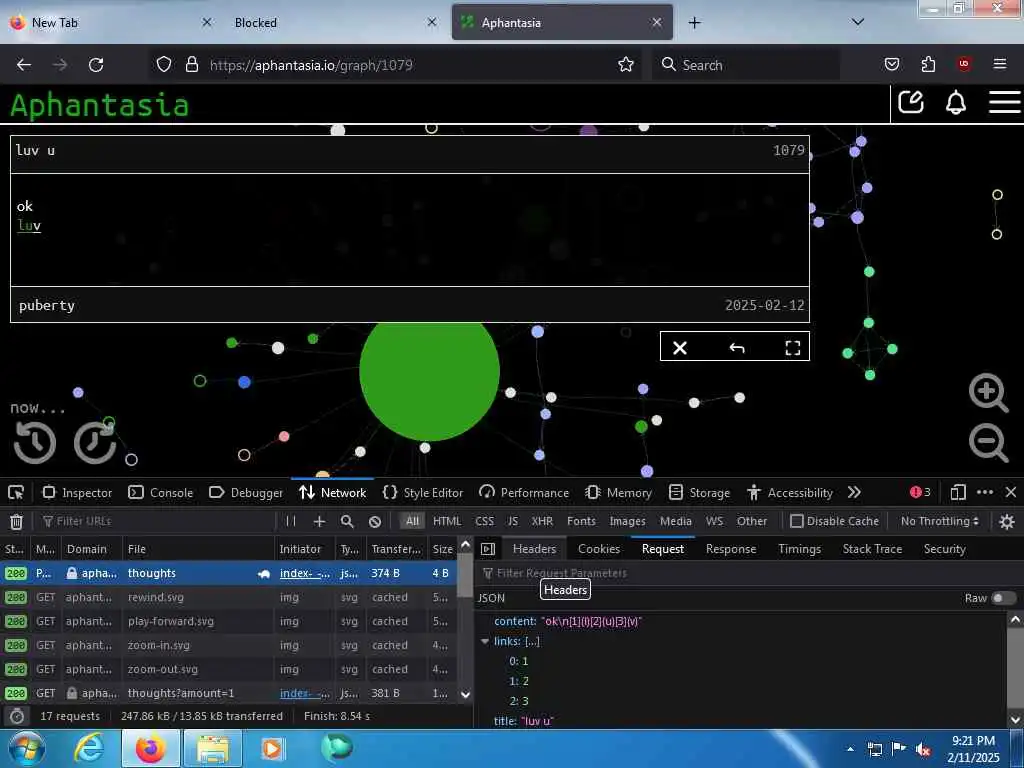Image resolution: width=1024 pixels, height=768 pixels.
Task: Click the luv link in thought content
Action: pyautogui.click(x=29, y=225)
